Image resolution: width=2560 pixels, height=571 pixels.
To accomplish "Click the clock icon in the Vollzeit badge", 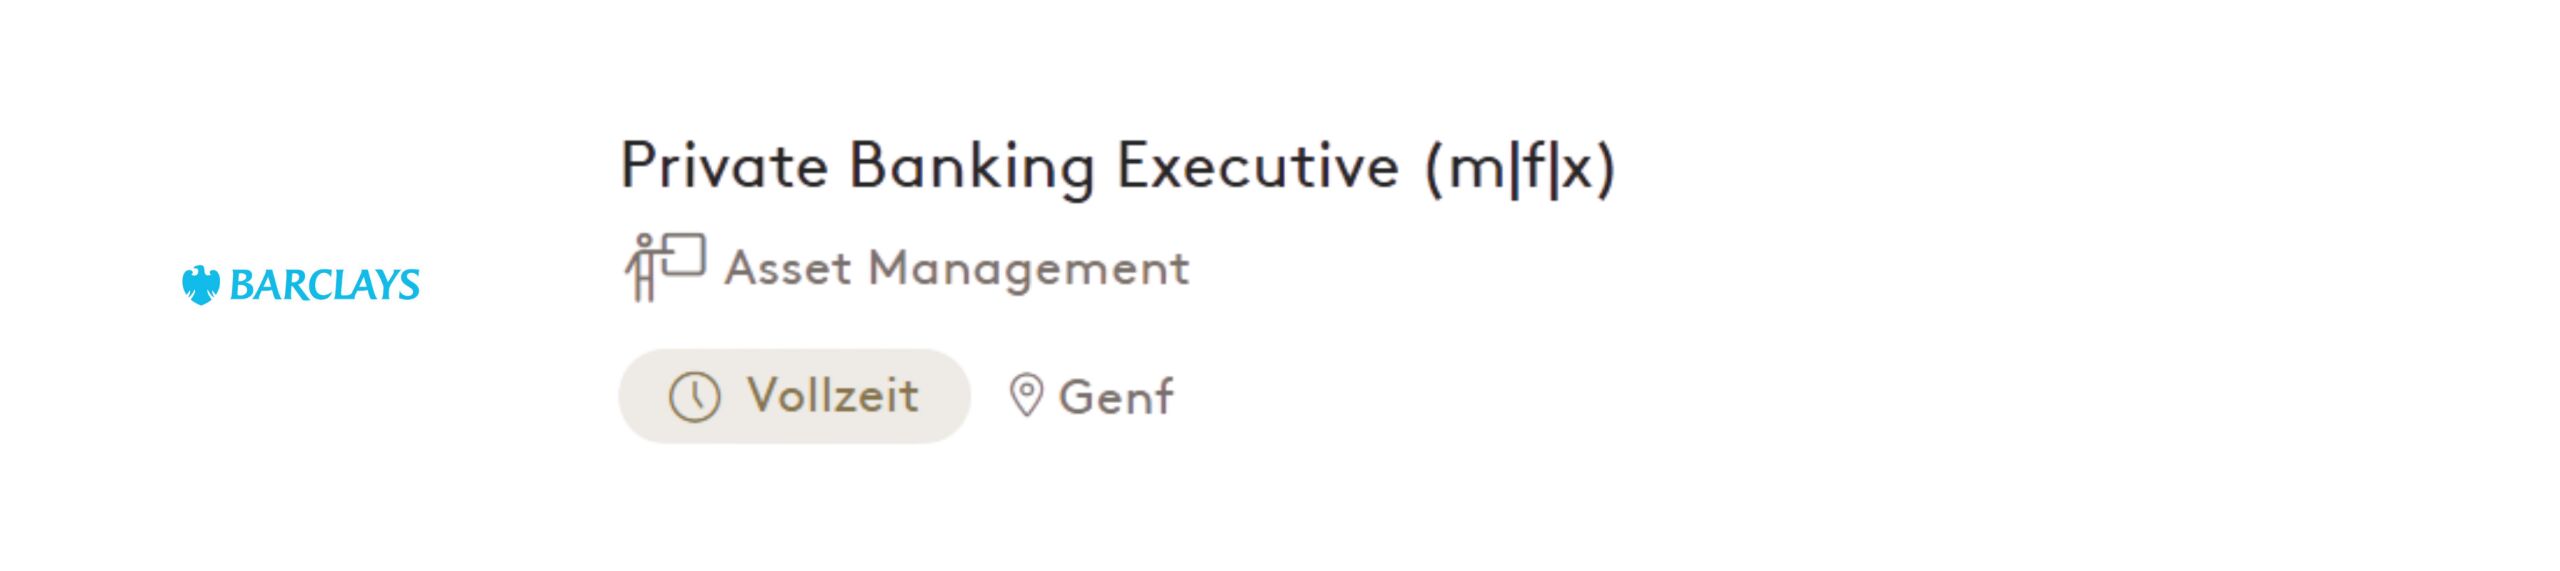I will tap(694, 397).
